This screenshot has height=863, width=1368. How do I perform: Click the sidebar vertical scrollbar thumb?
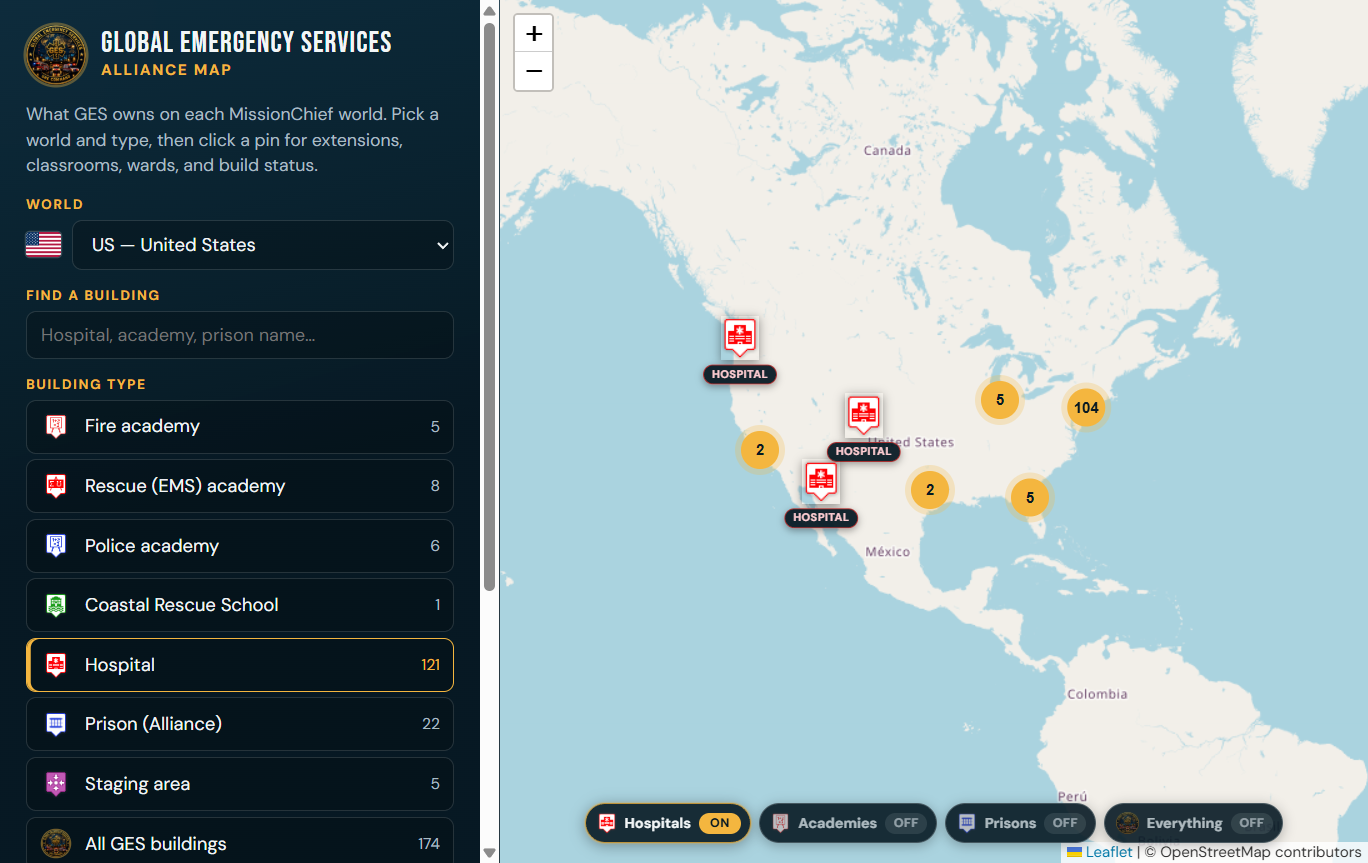click(x=489, y=305)
